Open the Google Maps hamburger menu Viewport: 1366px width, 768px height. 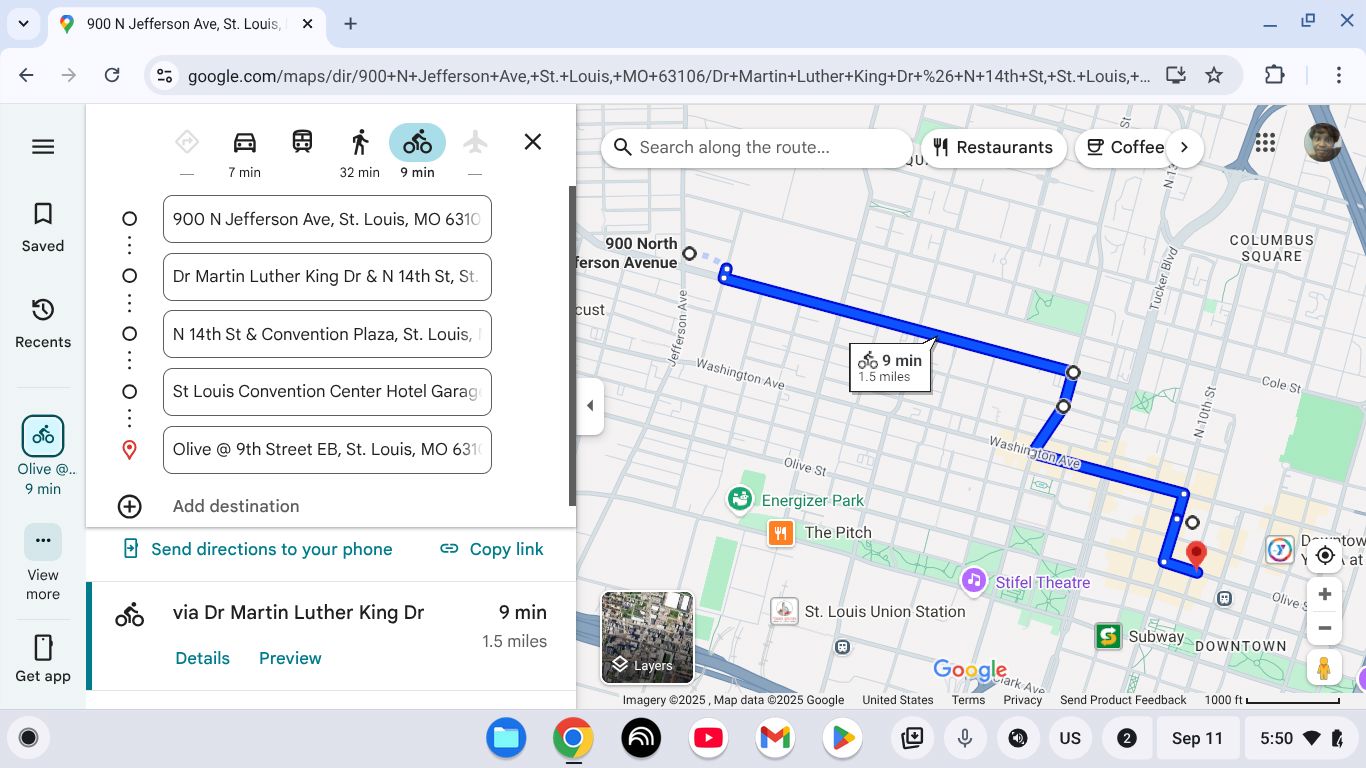(43, 147)
